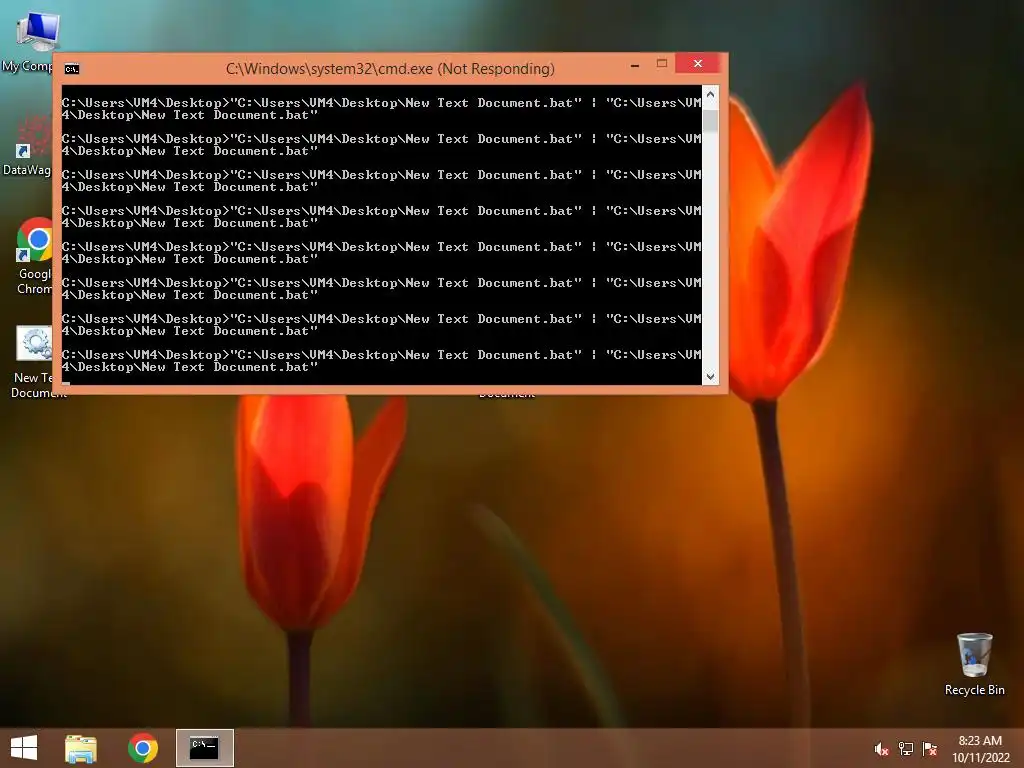Click the cmd scrollbar up arrow
Viewport: 1024px width, 768px height.
tap(710, 95)
